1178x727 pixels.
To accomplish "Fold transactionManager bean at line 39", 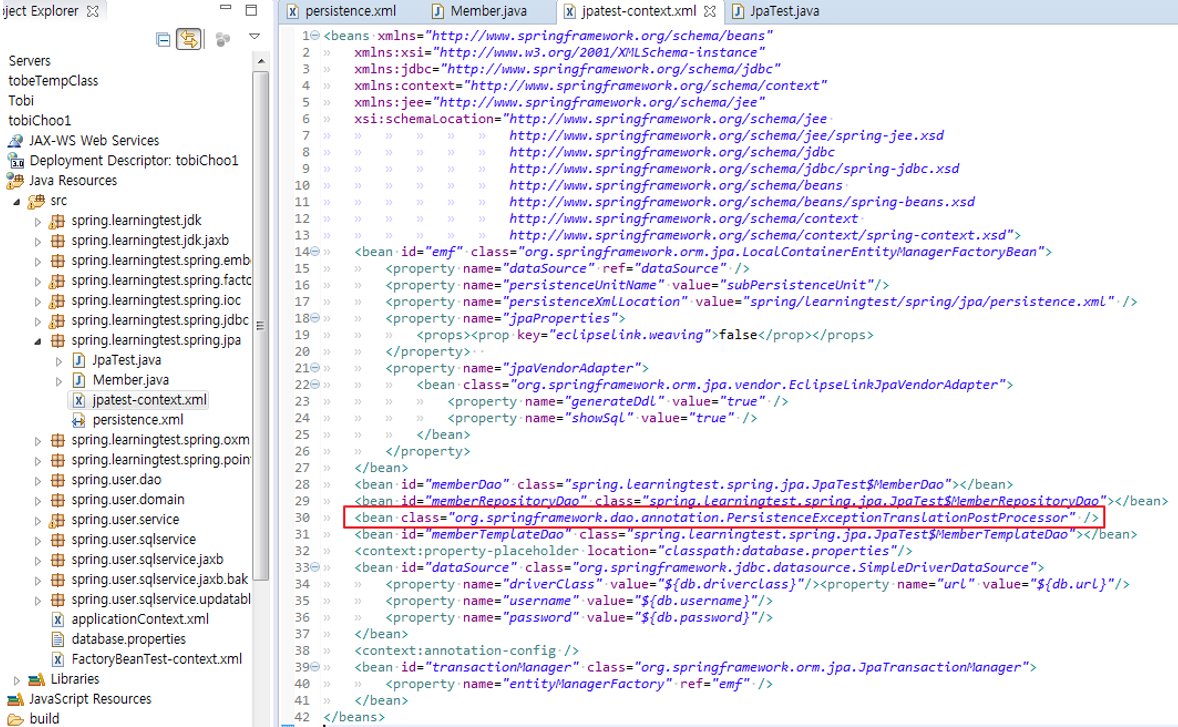I will pos(315,667).
